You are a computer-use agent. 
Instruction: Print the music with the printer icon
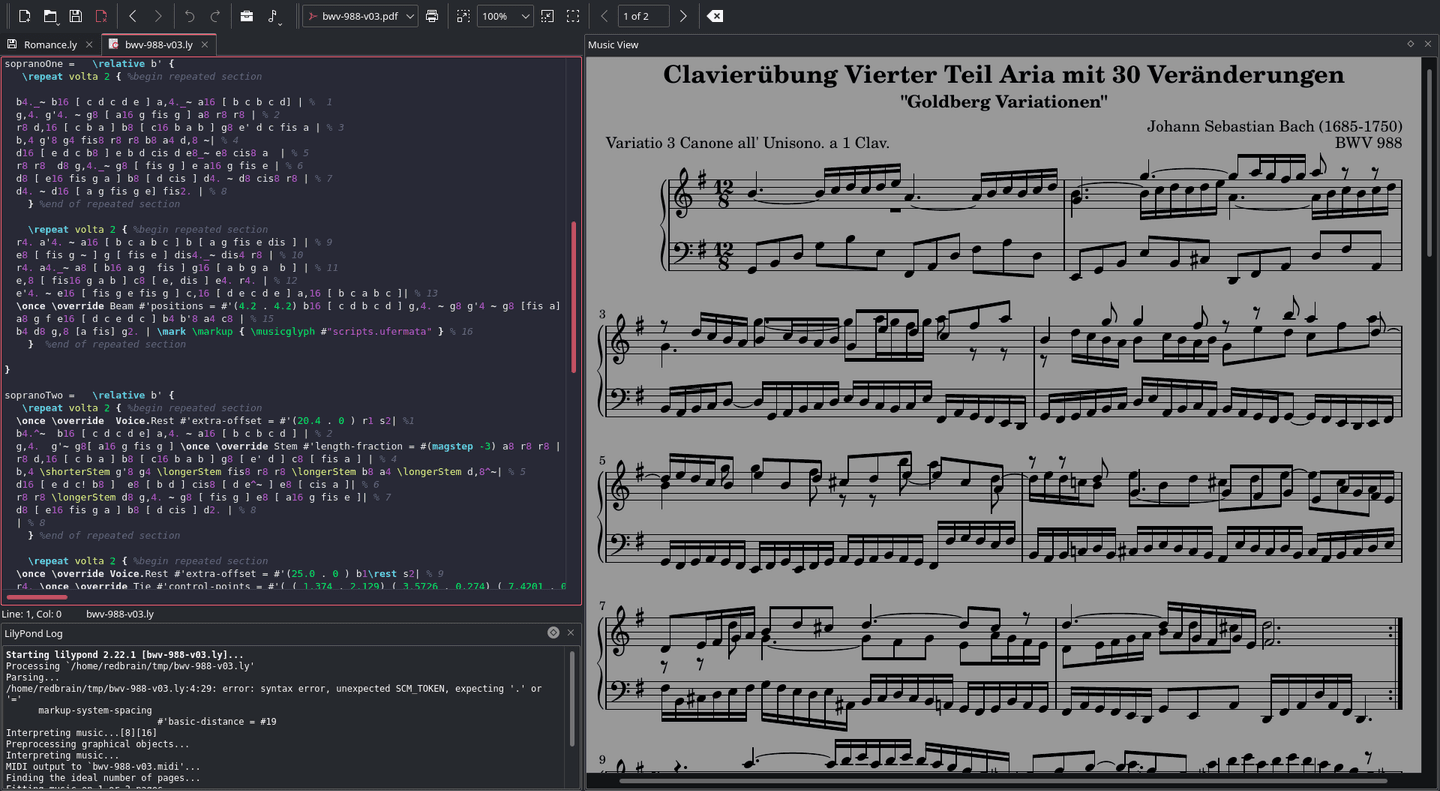pos(432,16)
